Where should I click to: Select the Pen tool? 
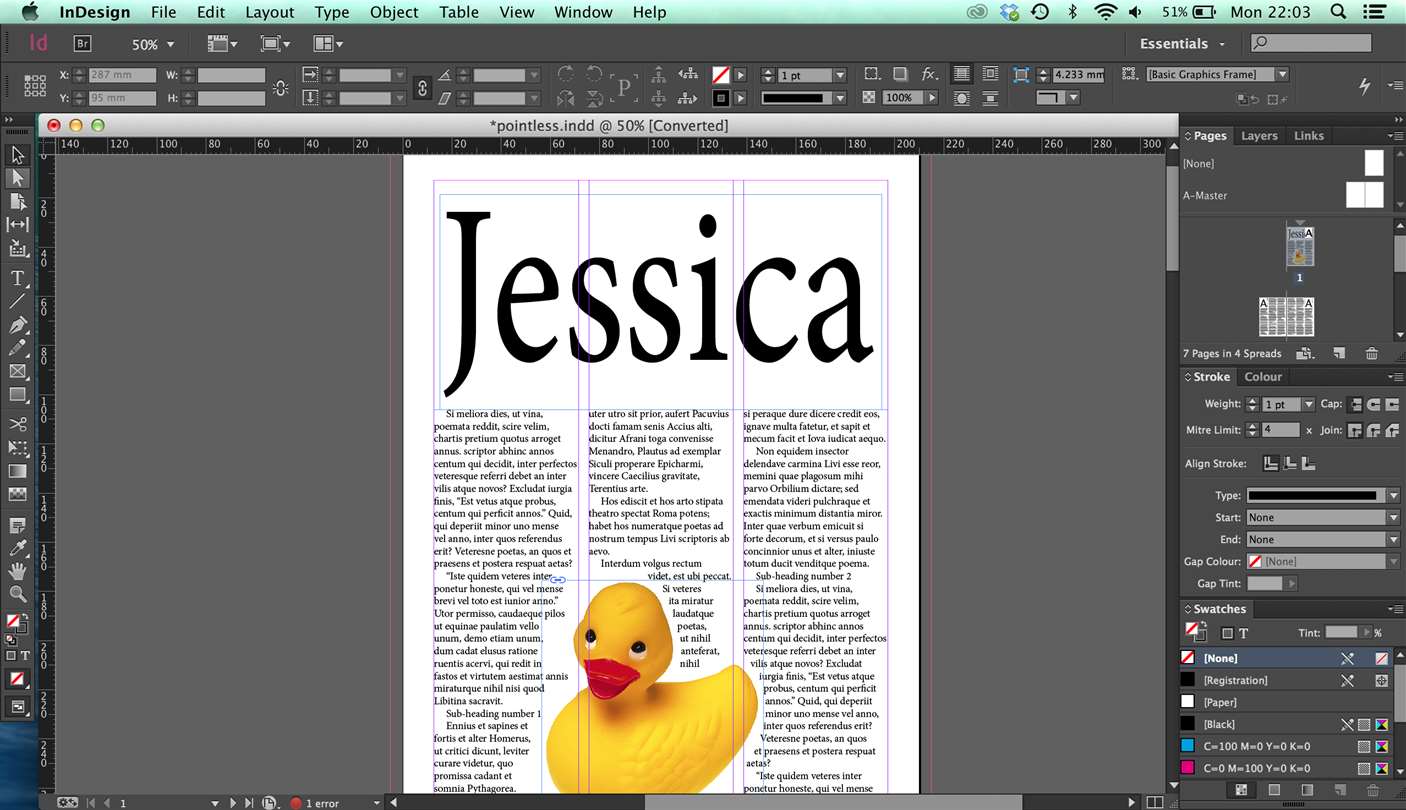(x=17, y=325)
